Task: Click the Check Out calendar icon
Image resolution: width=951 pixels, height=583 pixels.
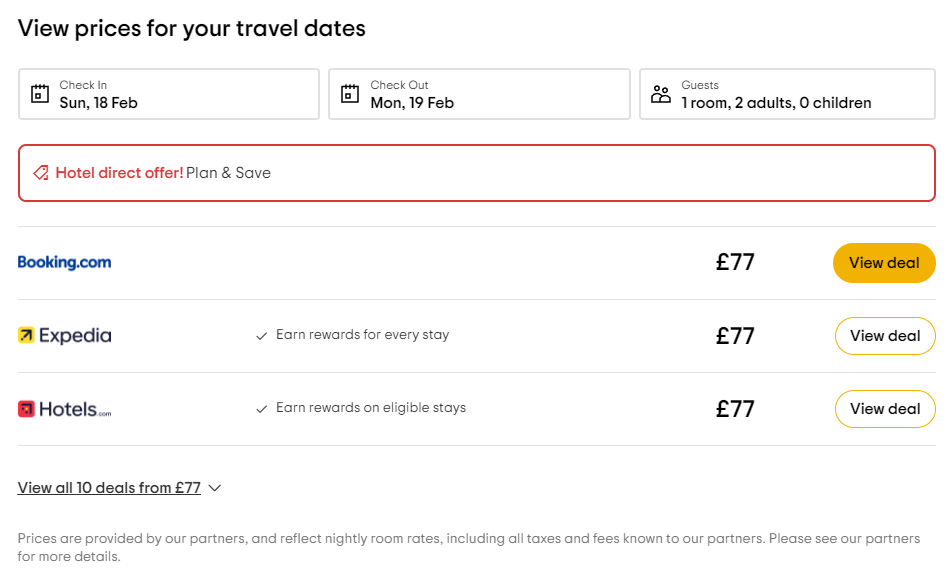Action: pyautogui.click(x=350, y=94)
